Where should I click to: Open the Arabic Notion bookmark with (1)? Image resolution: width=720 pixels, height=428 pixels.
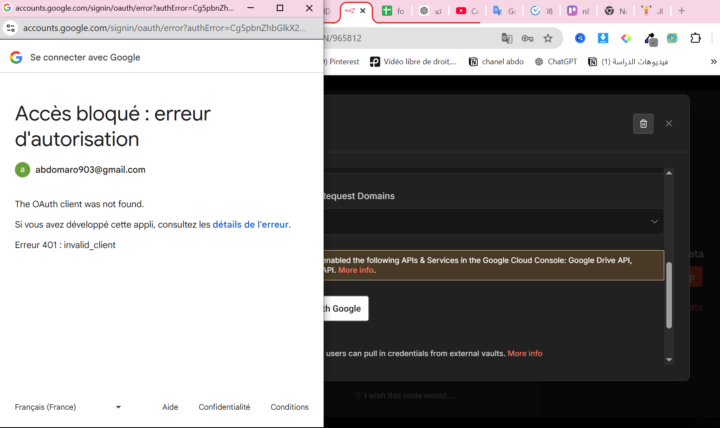(628, 62)
